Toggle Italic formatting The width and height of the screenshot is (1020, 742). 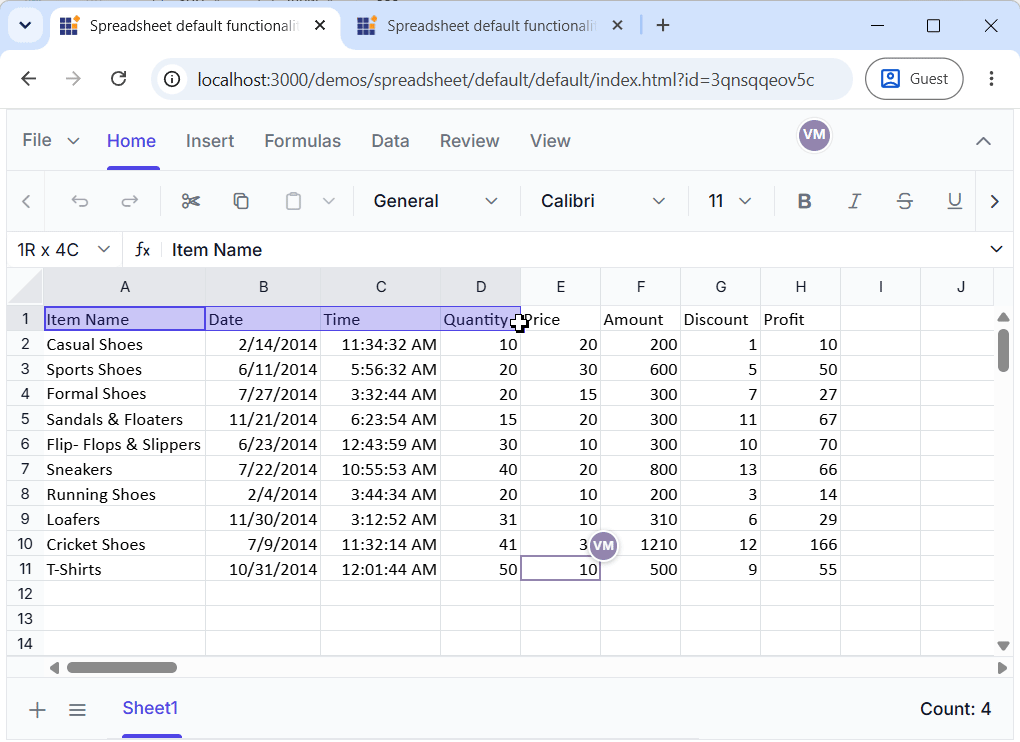coord(855,202)
